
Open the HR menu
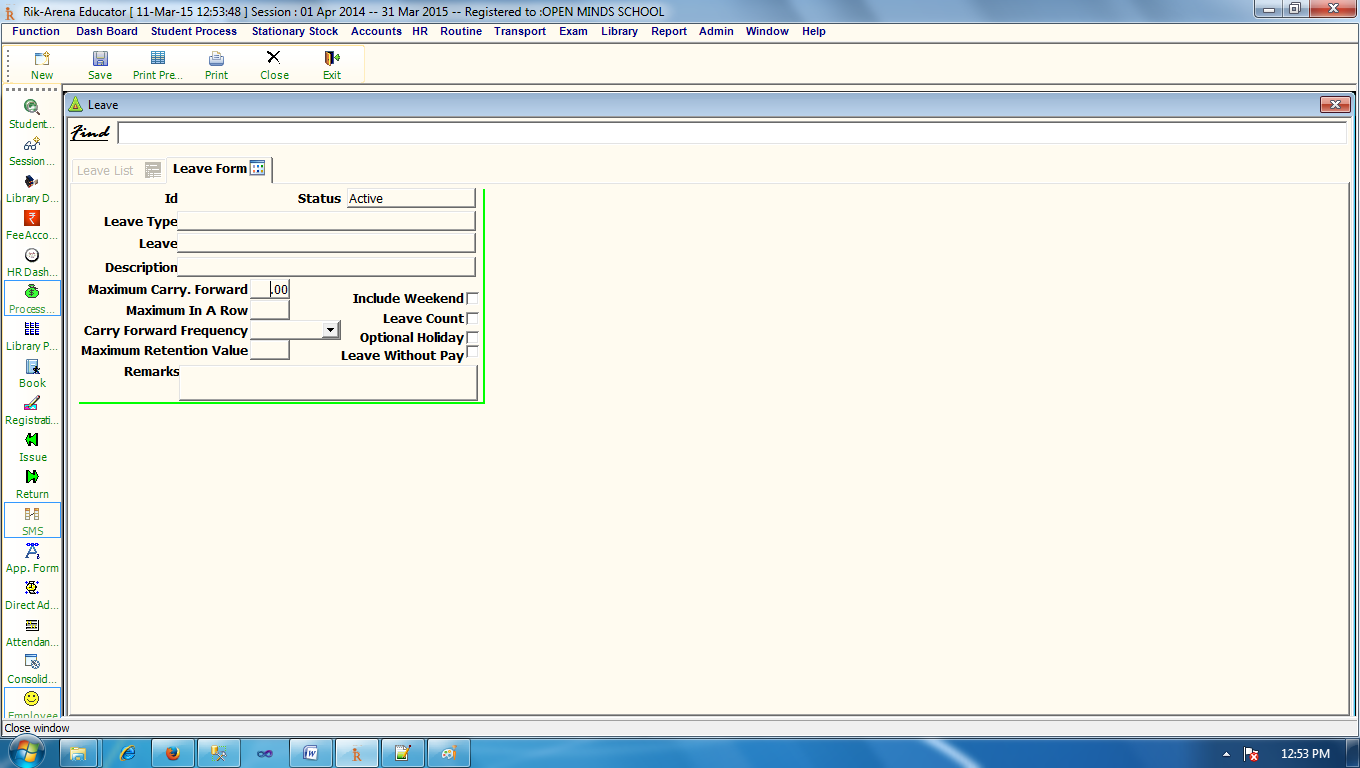[420, 31]
